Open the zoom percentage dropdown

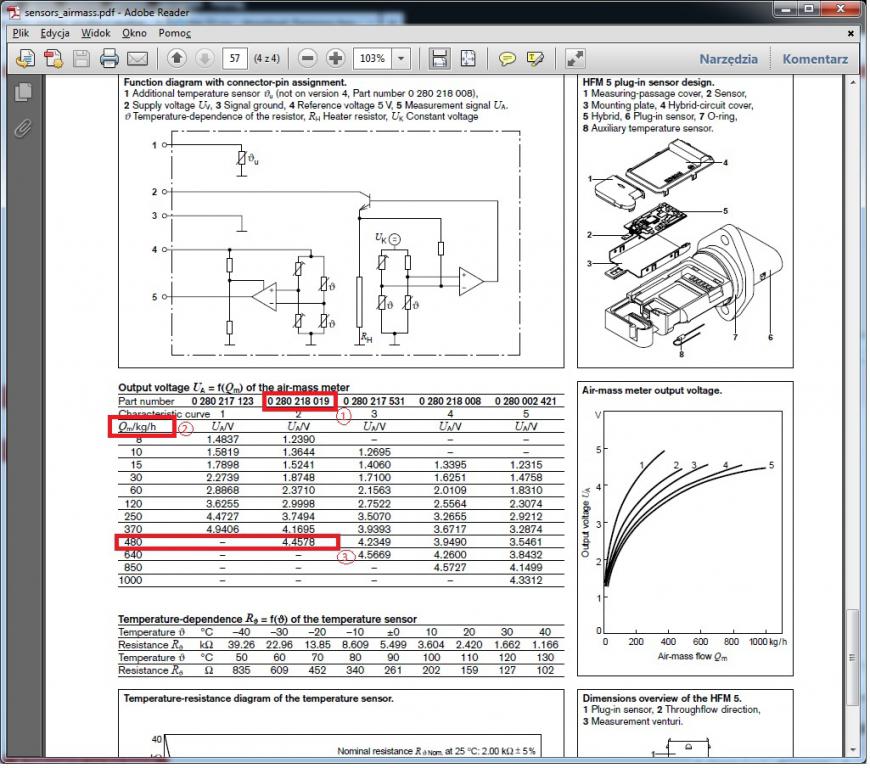tap(402, 59)
